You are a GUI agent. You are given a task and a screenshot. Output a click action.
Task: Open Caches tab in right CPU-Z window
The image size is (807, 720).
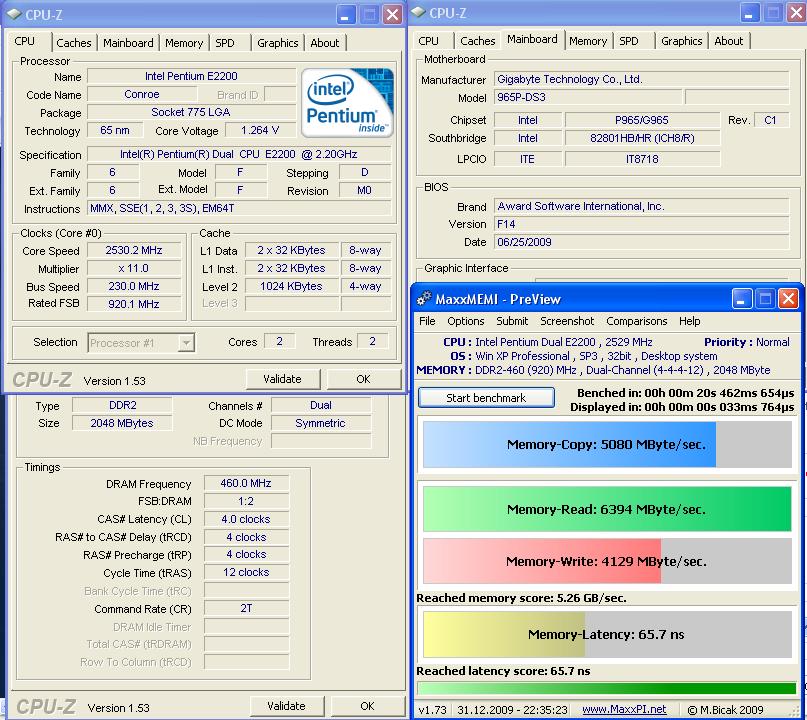(478, 41)
